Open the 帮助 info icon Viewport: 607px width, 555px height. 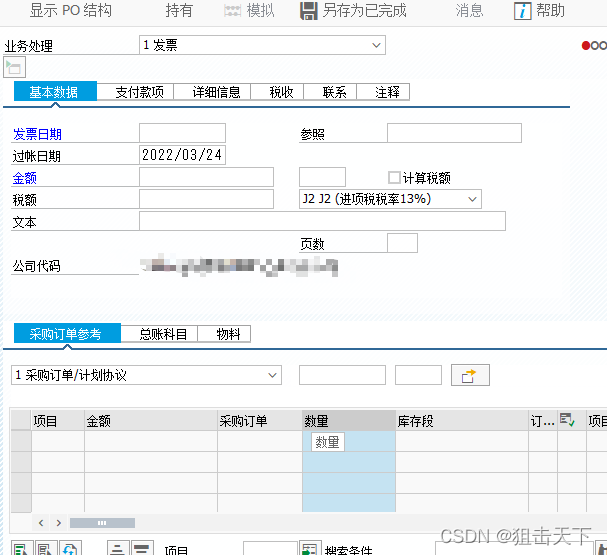(522, 11)
